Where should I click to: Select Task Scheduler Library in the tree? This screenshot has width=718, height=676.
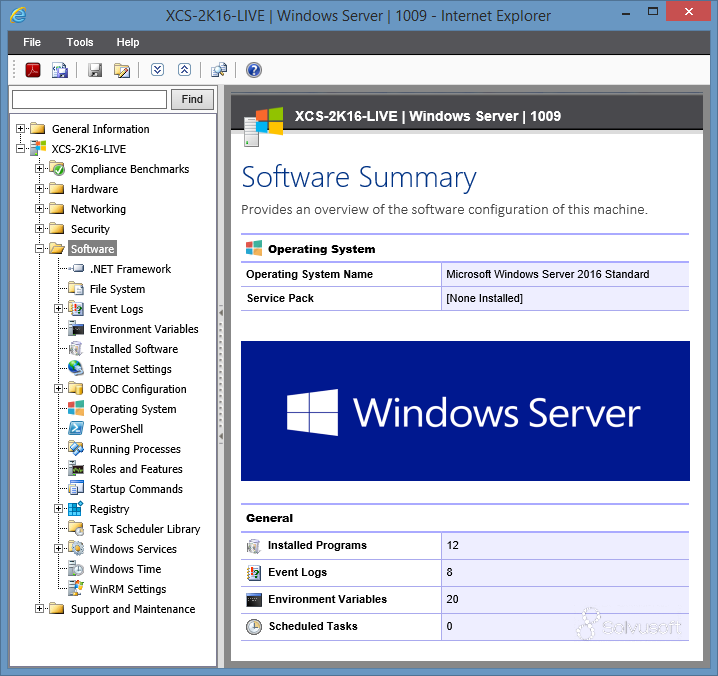[x=145, y=529]
